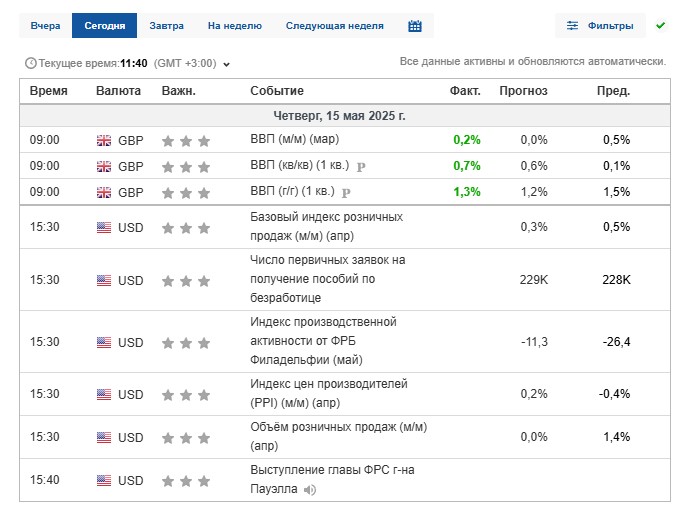This screenshot has height=515, width=679.
Task: Expand the GMT +3:00 timezone dropdown
Action: (226, 65)
